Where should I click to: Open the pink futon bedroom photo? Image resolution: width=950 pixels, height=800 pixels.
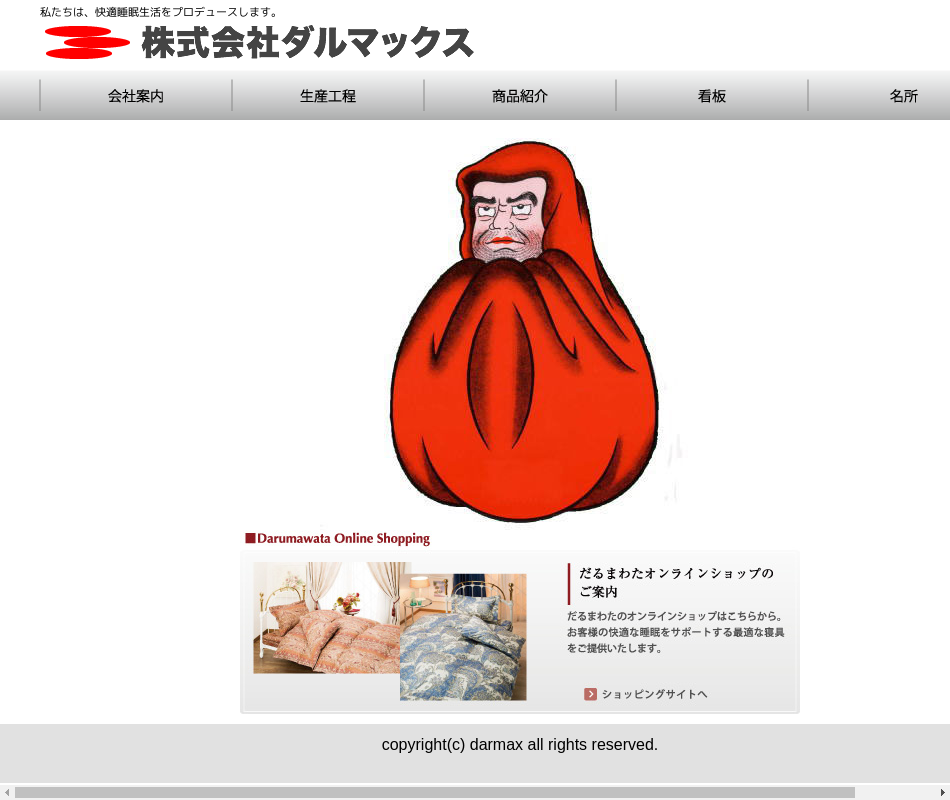coord(325,617)
